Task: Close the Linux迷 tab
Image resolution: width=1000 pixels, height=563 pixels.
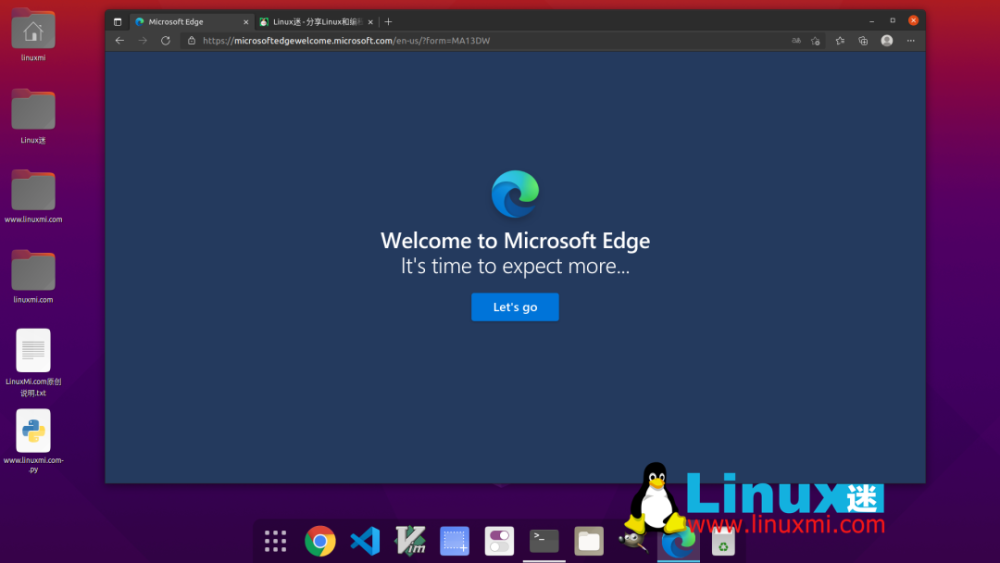Action: (x=370, y=22)
